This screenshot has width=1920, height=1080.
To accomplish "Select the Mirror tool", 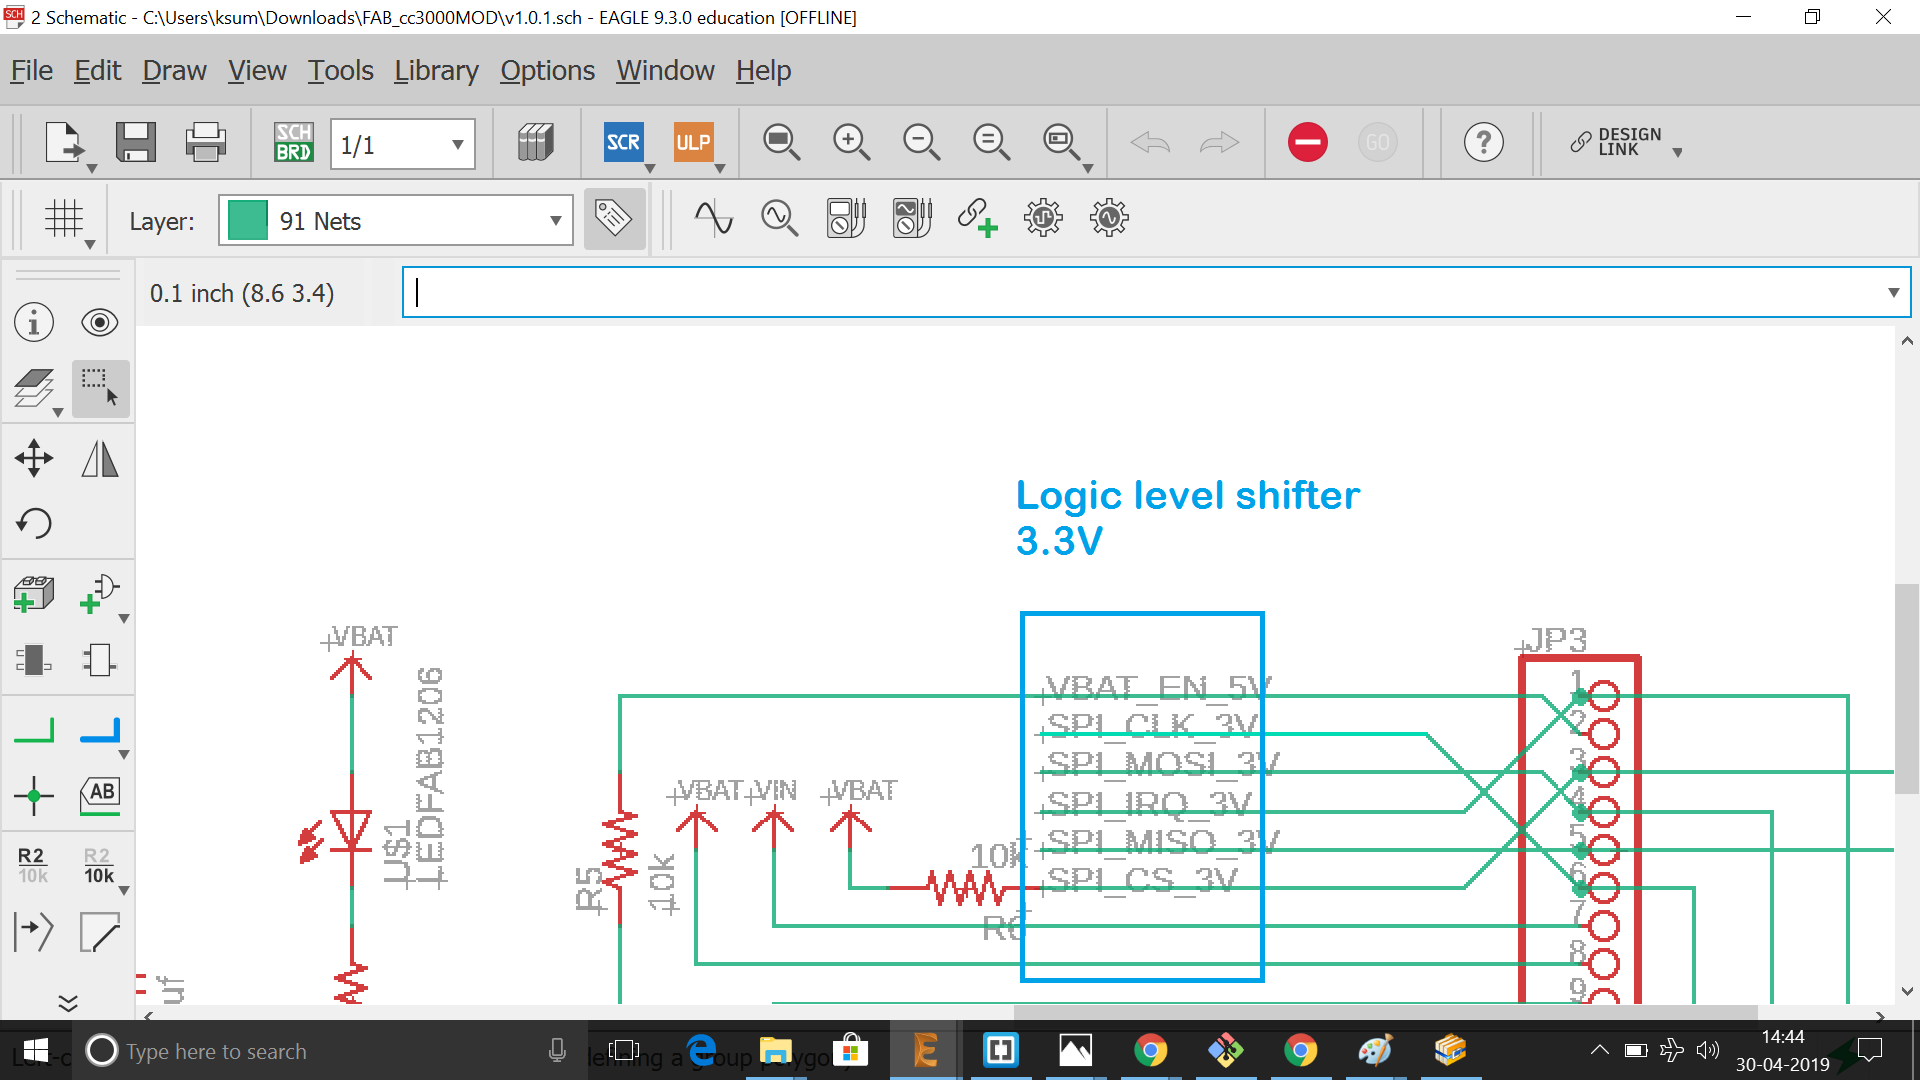I will tap(100, 459).
